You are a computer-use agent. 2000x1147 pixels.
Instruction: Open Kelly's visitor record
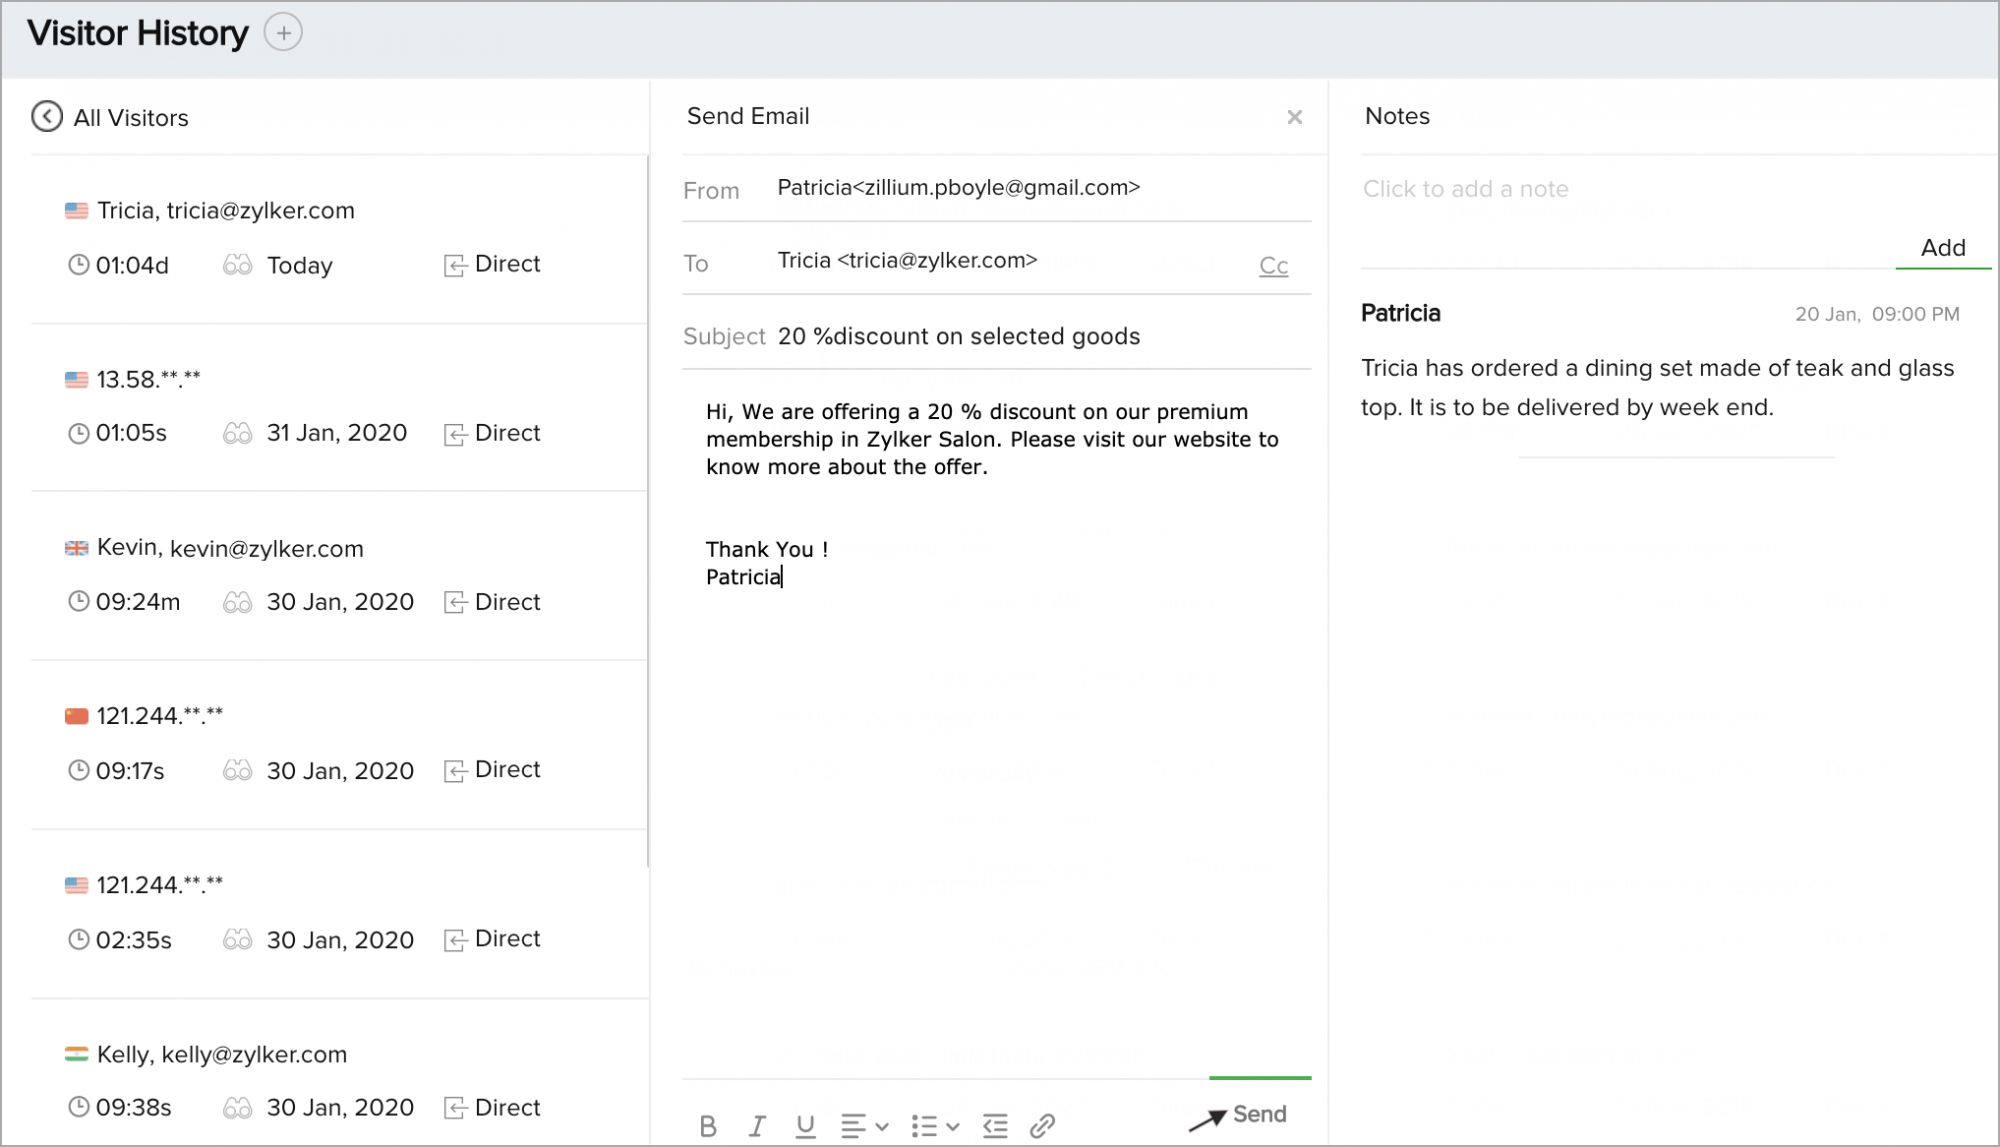click(222, 1055)
